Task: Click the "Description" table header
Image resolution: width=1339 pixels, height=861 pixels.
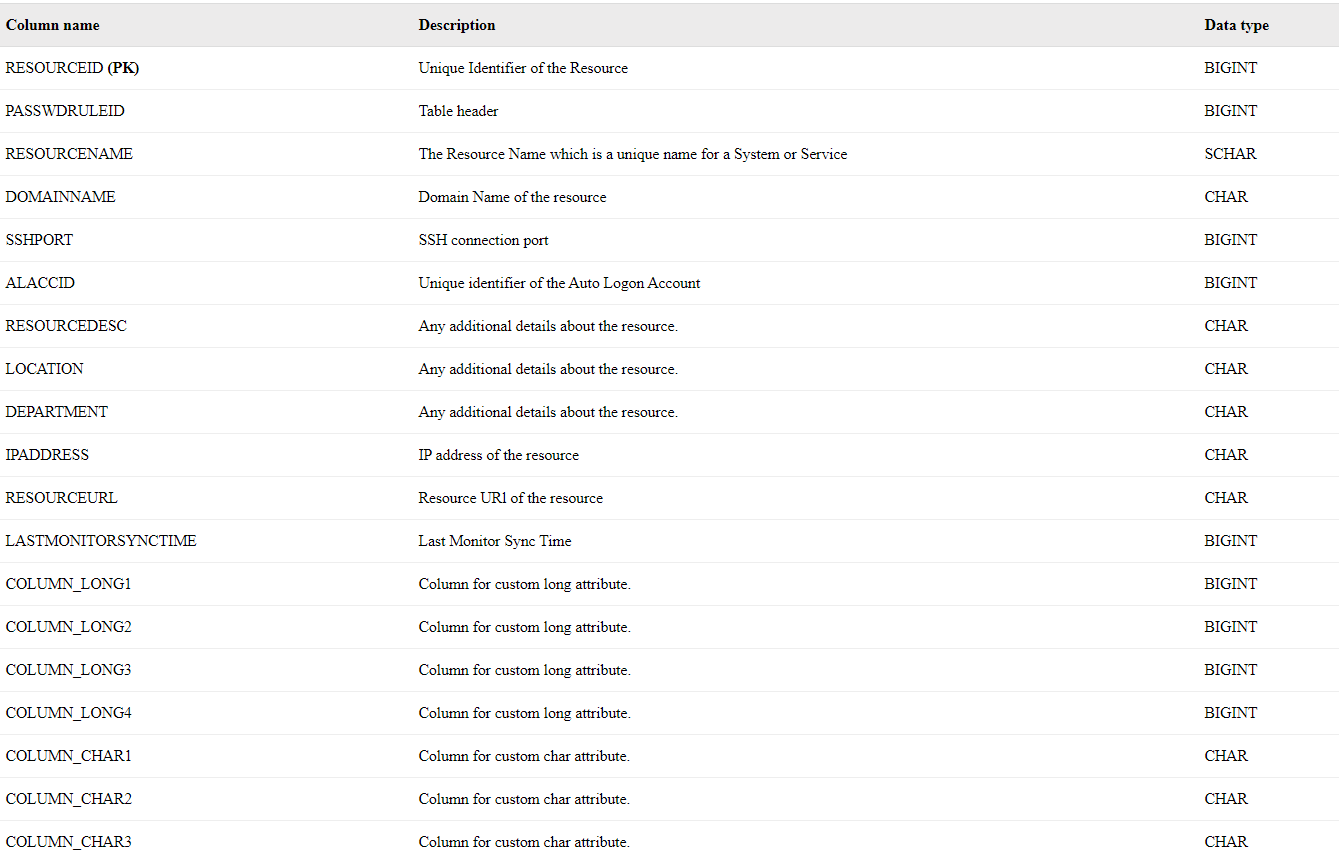Action: click(457, 25)
